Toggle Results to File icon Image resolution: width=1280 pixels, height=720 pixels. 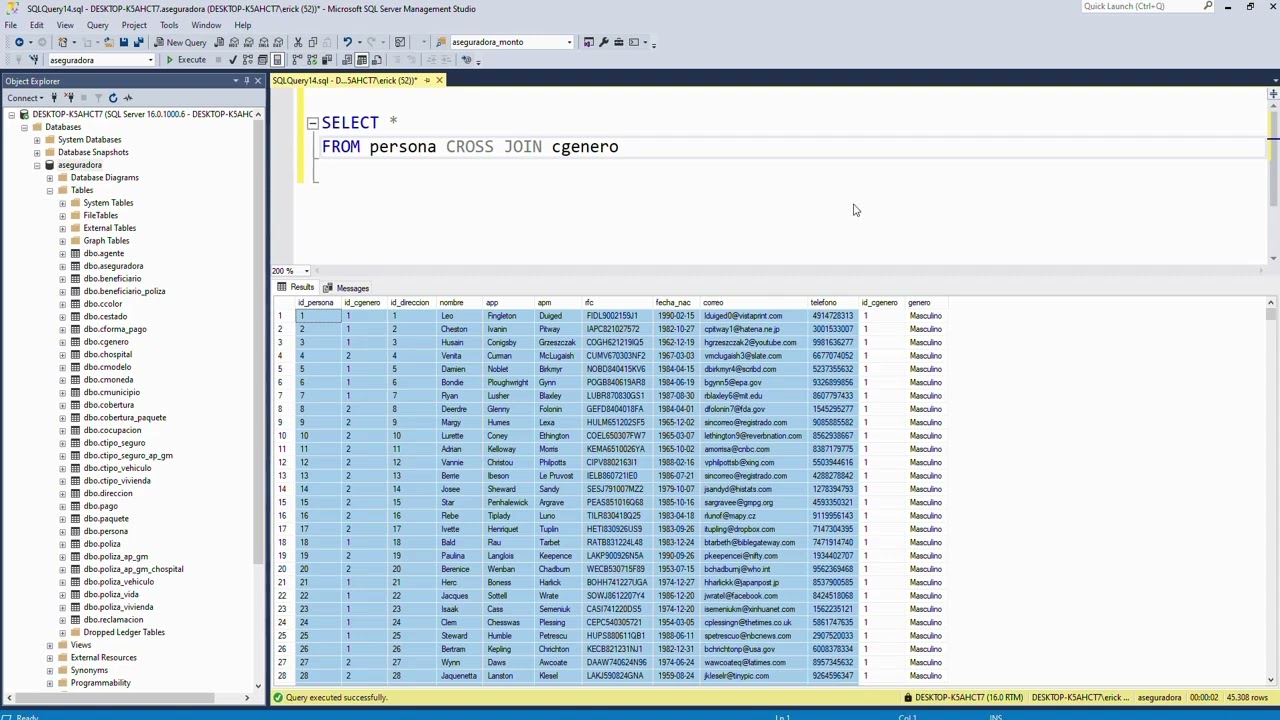(376, 60)
